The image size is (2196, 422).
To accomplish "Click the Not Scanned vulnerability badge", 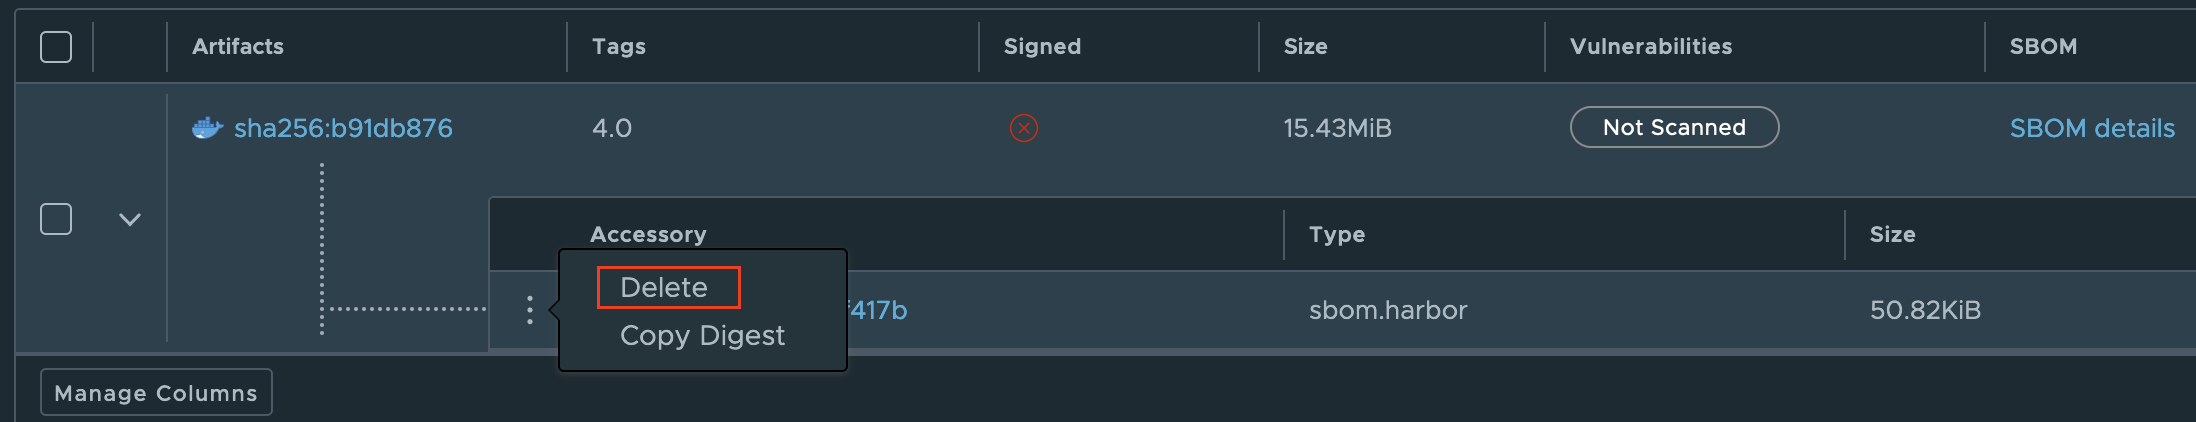I will 1674,128.
